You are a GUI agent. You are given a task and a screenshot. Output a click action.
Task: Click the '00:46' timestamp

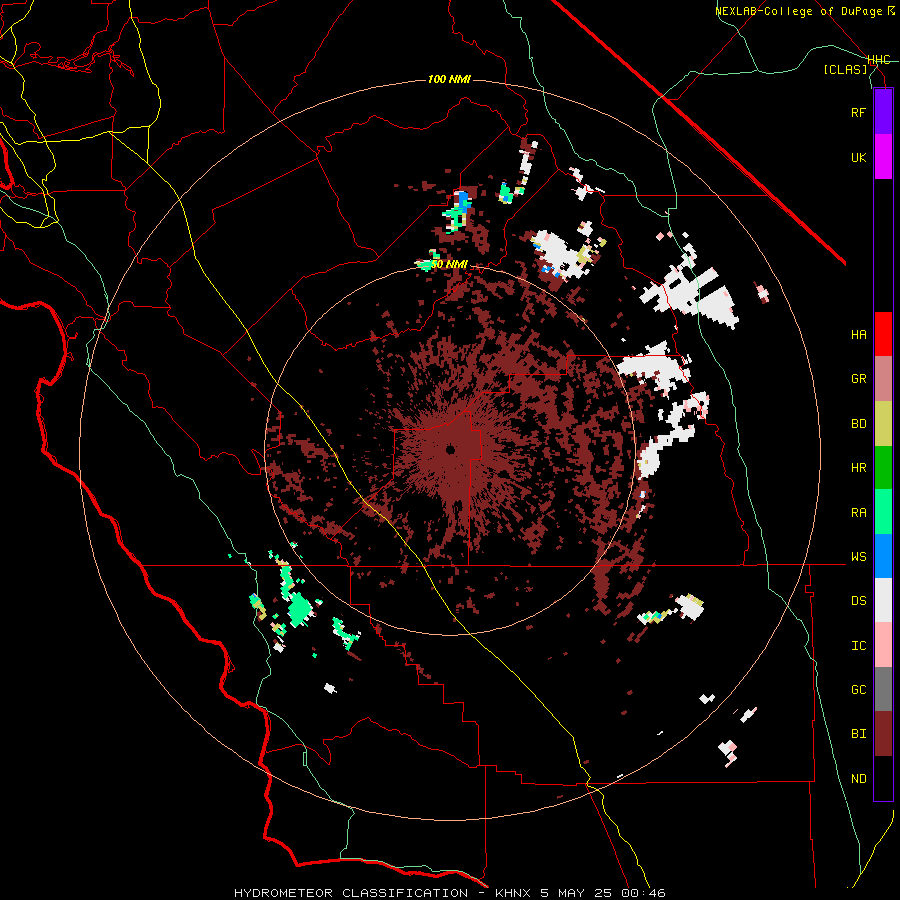point(643,893)
